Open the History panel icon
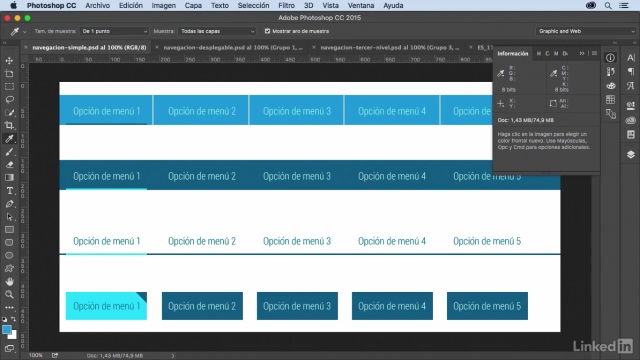640x360 pixels. (x=610, y=72)
